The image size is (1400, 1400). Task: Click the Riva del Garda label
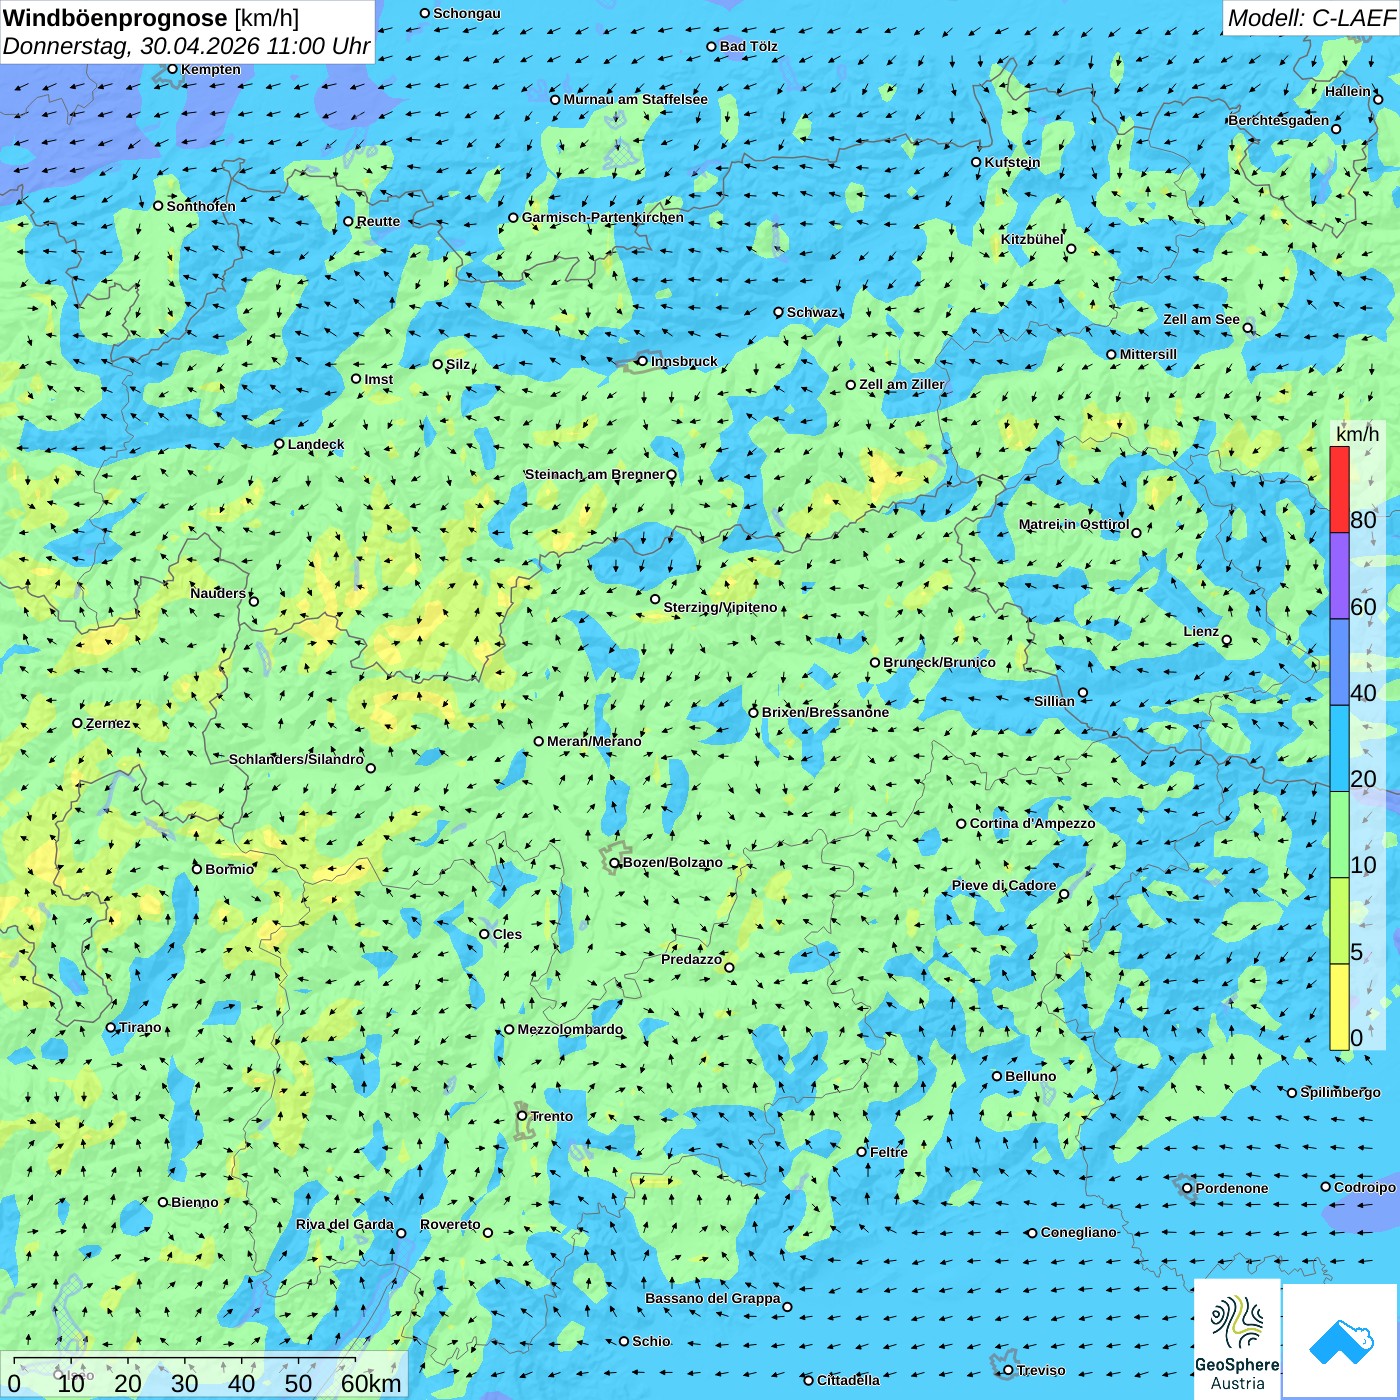344,1224
